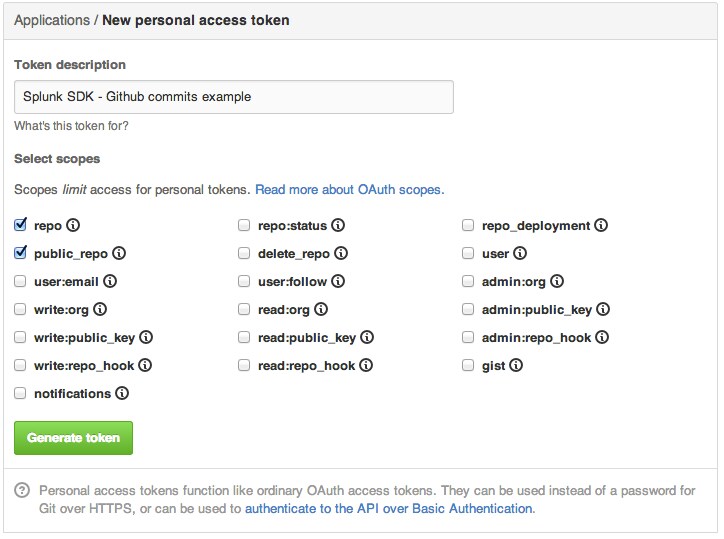The width and height of the screenshot is (724, 539).
Task: Open info icon beside public_repo scope
Action: (x=119, y=253)
